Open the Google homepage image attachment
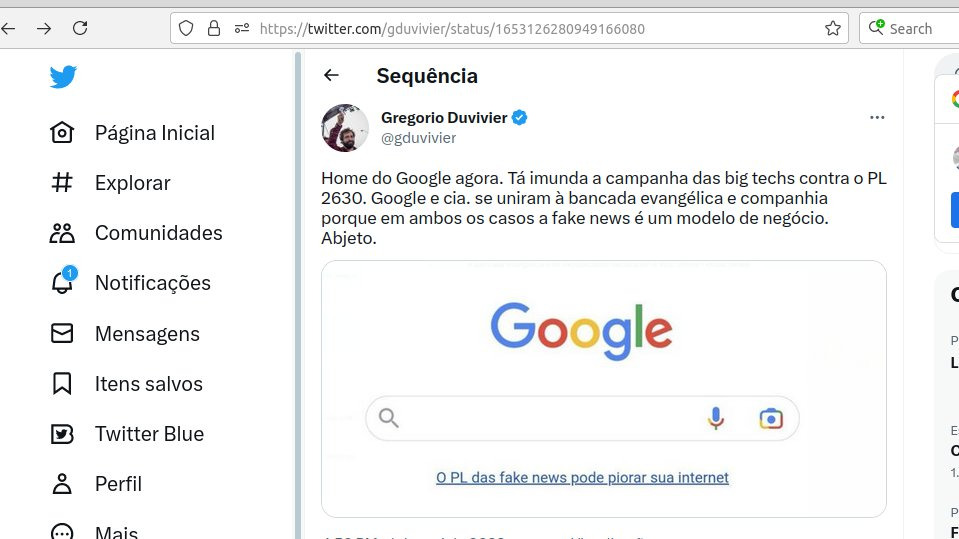This screenshot has width=959, height=539. coord(603,388)
